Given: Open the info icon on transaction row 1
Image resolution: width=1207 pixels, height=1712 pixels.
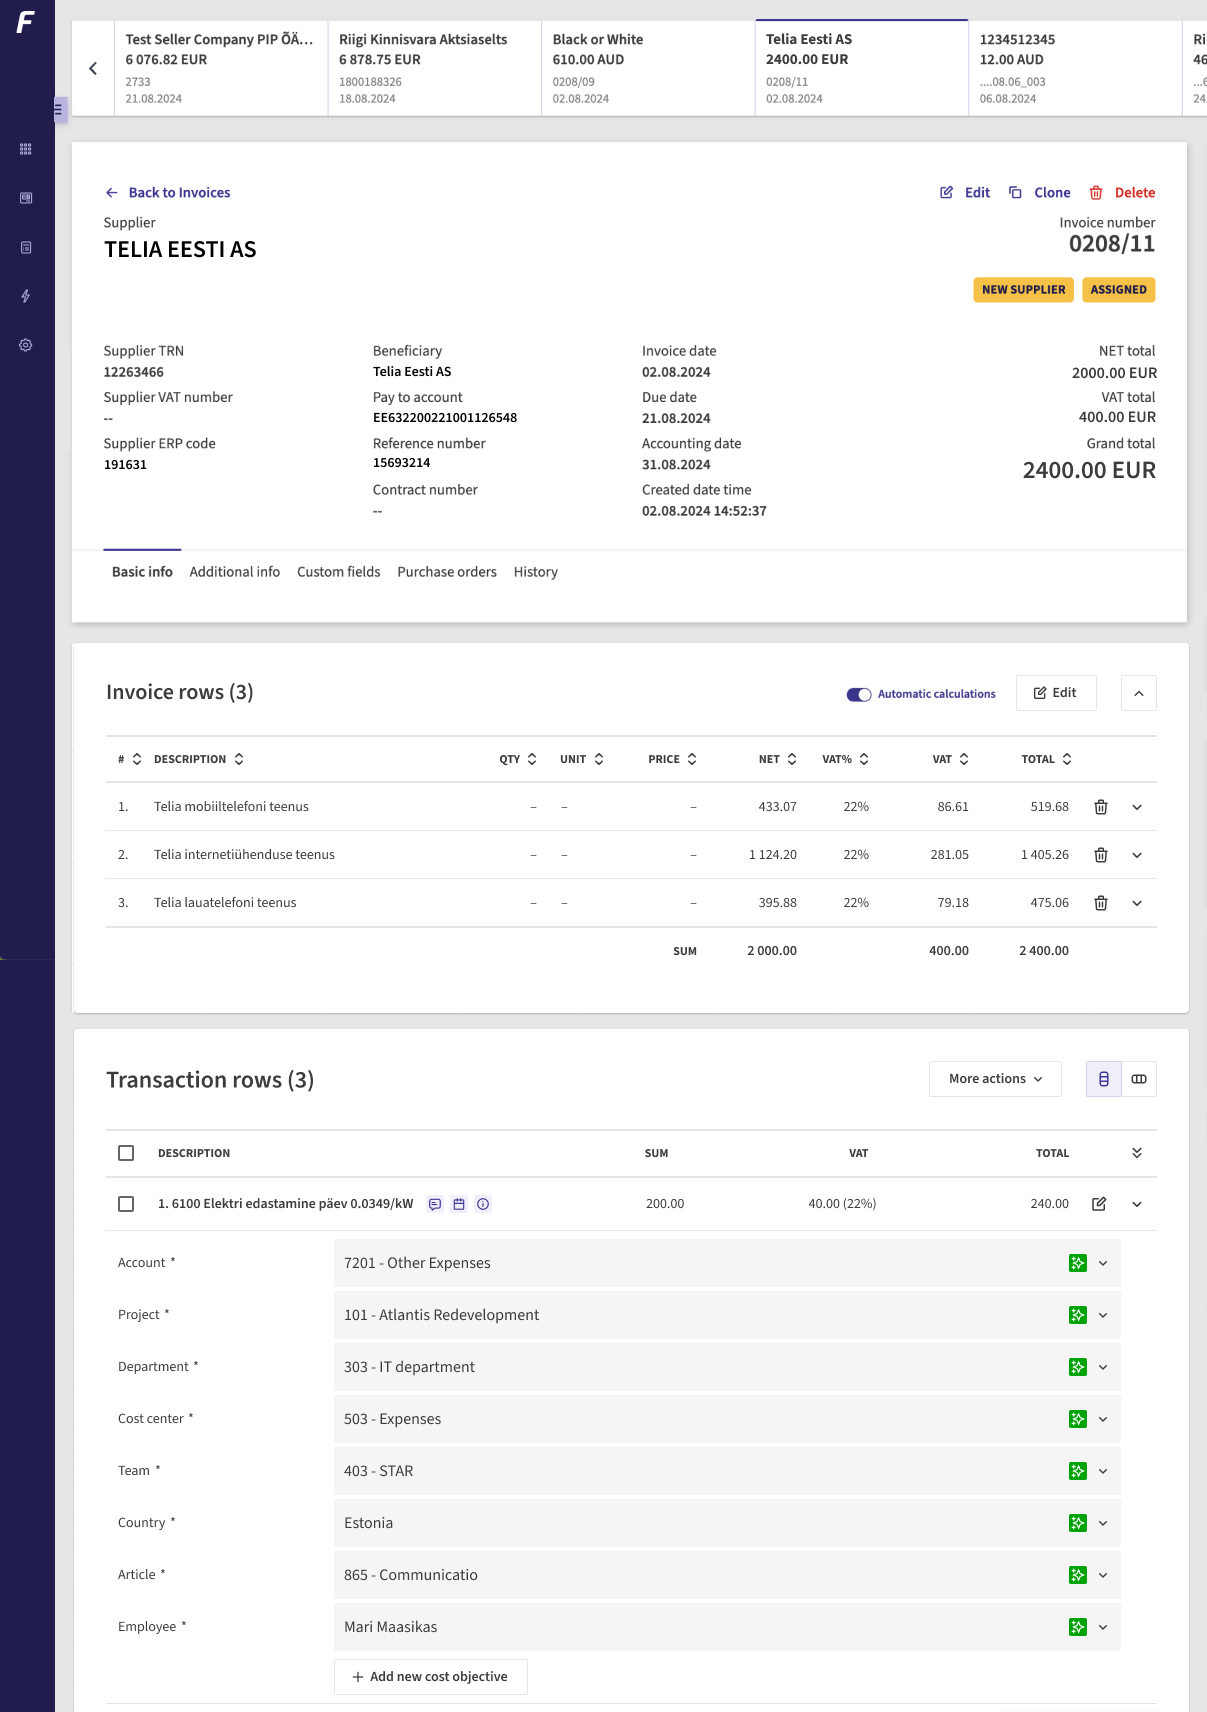Looking at the screenshot, I should pos(483,1204).
